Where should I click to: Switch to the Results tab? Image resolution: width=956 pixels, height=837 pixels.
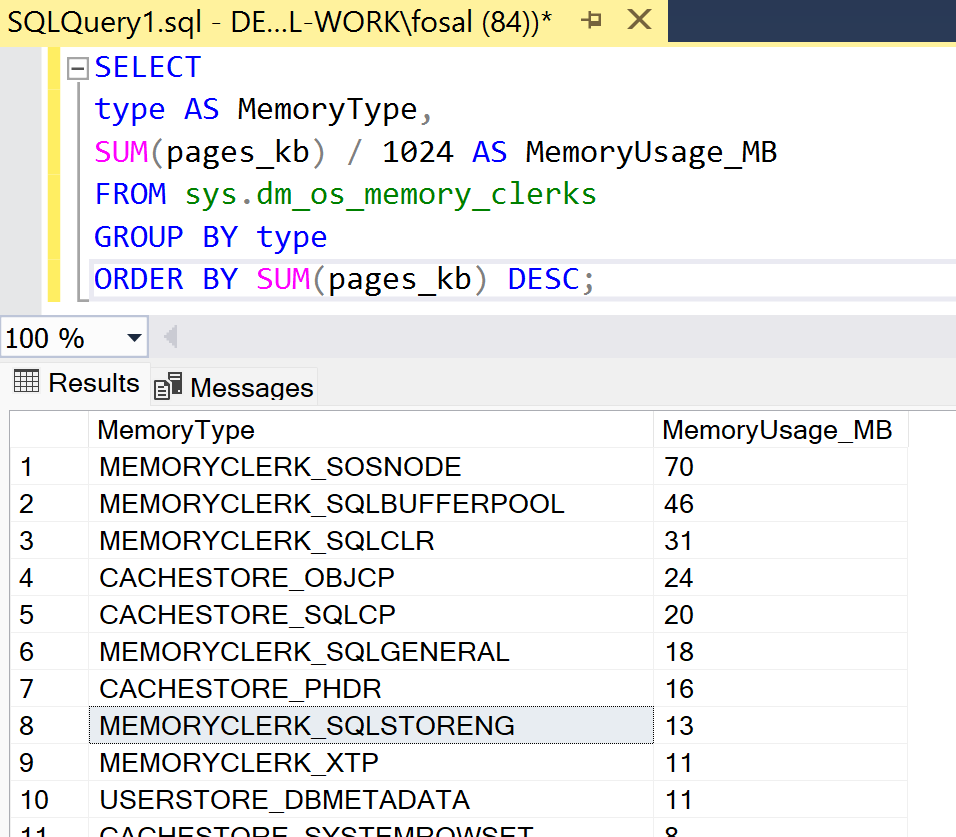[x=77, y=383]
